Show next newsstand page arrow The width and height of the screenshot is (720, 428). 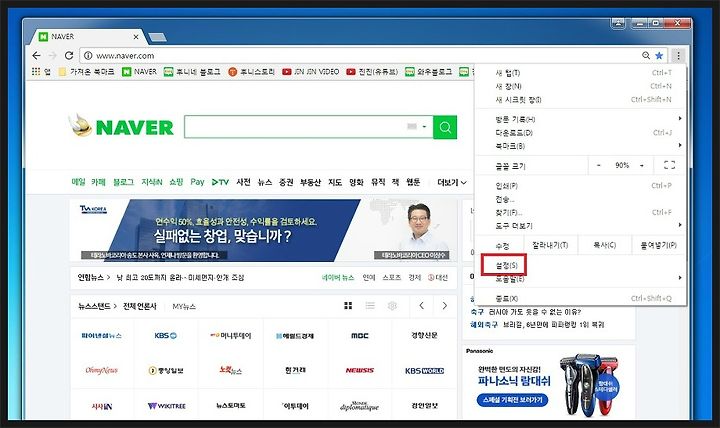point(444,305)
